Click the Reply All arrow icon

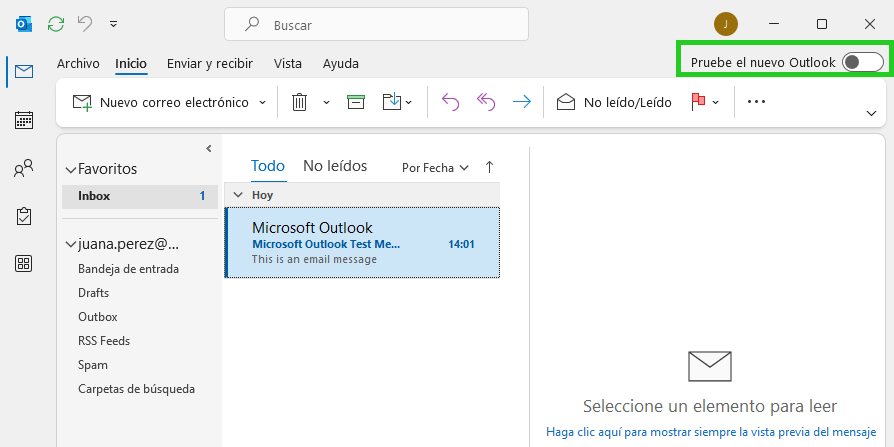[486, 102]
